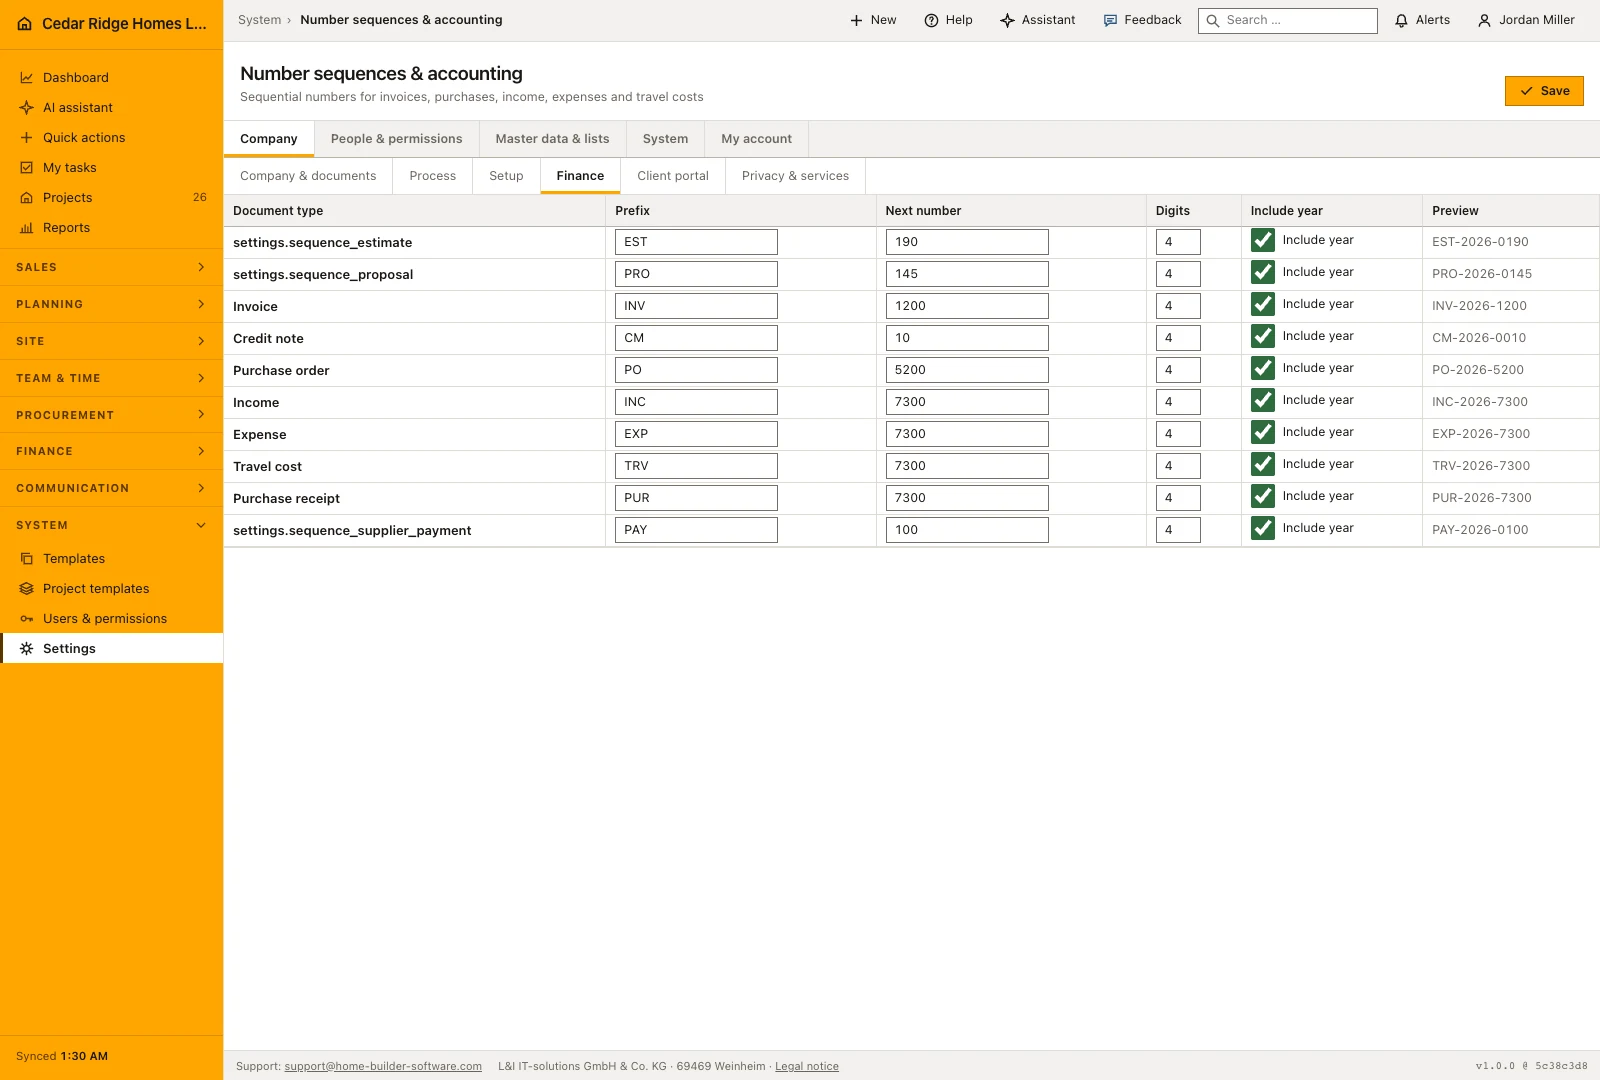The image size is (1600, 1080).
Task: Open AI assistant sparkle icon in sidebar
Action: coord(27,108)
